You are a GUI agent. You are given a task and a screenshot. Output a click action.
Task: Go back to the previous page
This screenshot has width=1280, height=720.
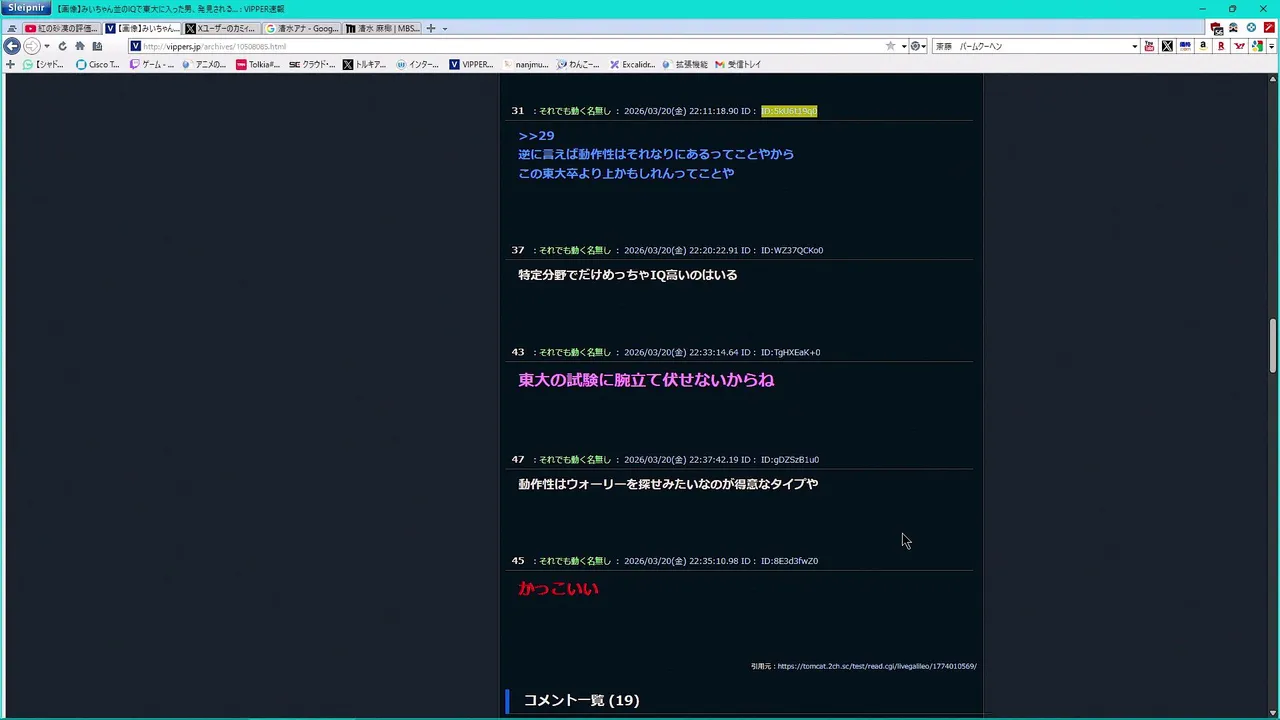point(12,46)
